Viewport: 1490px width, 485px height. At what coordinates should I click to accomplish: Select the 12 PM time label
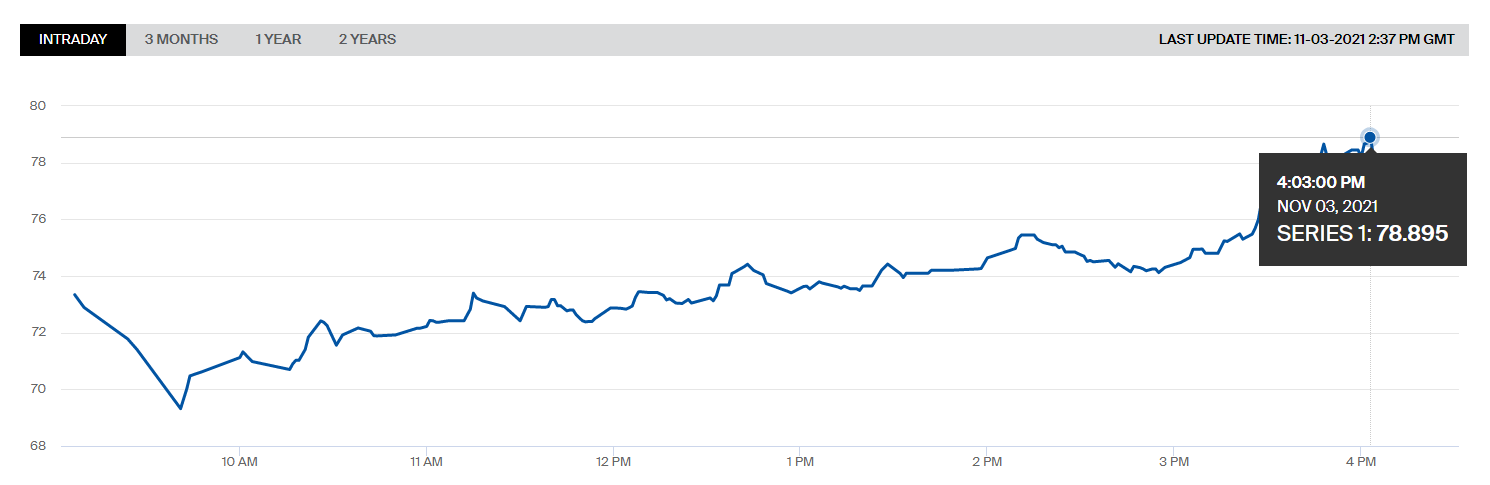coord(613,462)
